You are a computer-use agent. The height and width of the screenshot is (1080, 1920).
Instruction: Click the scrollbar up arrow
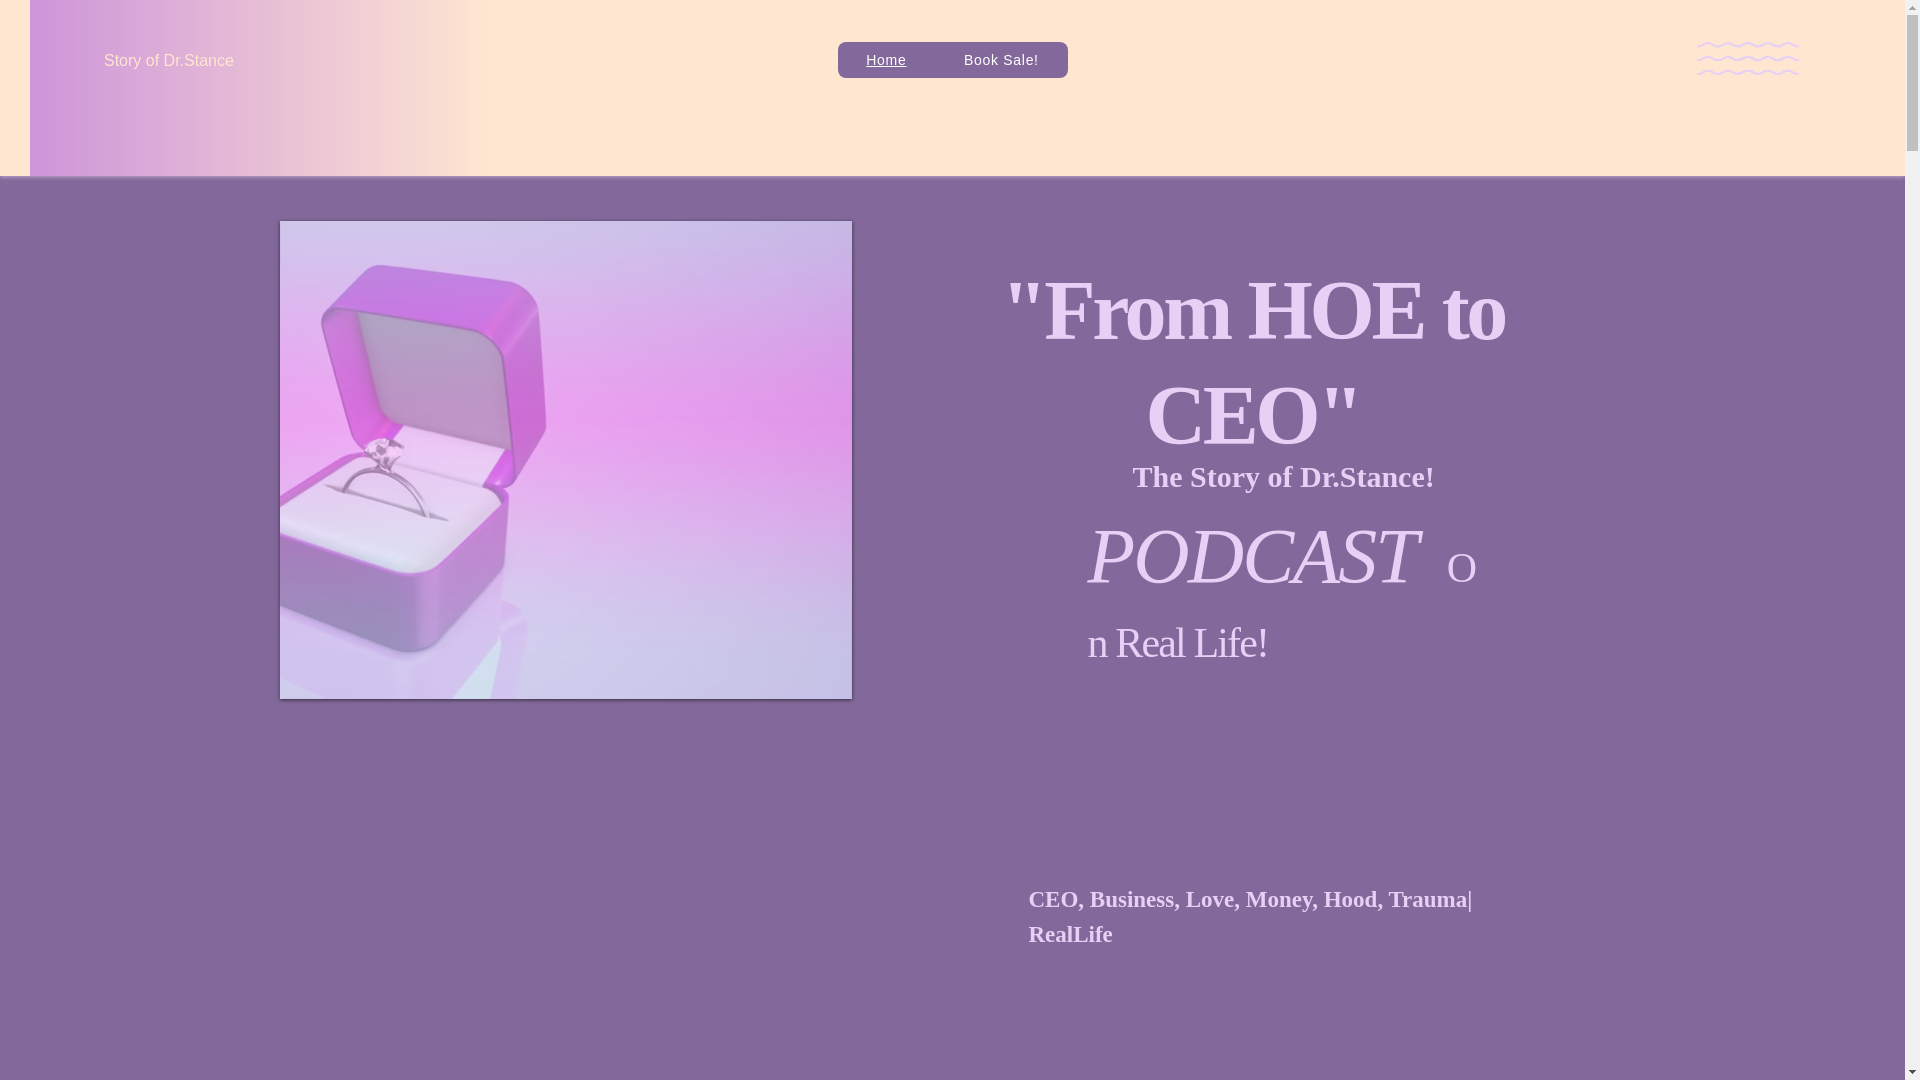click(1912, 8)
